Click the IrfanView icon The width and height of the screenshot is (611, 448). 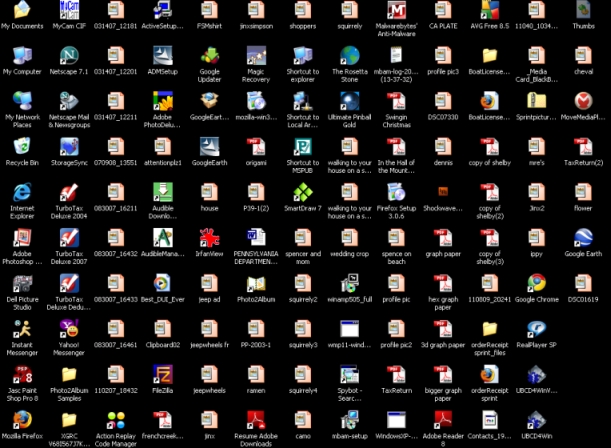(209, 238)
